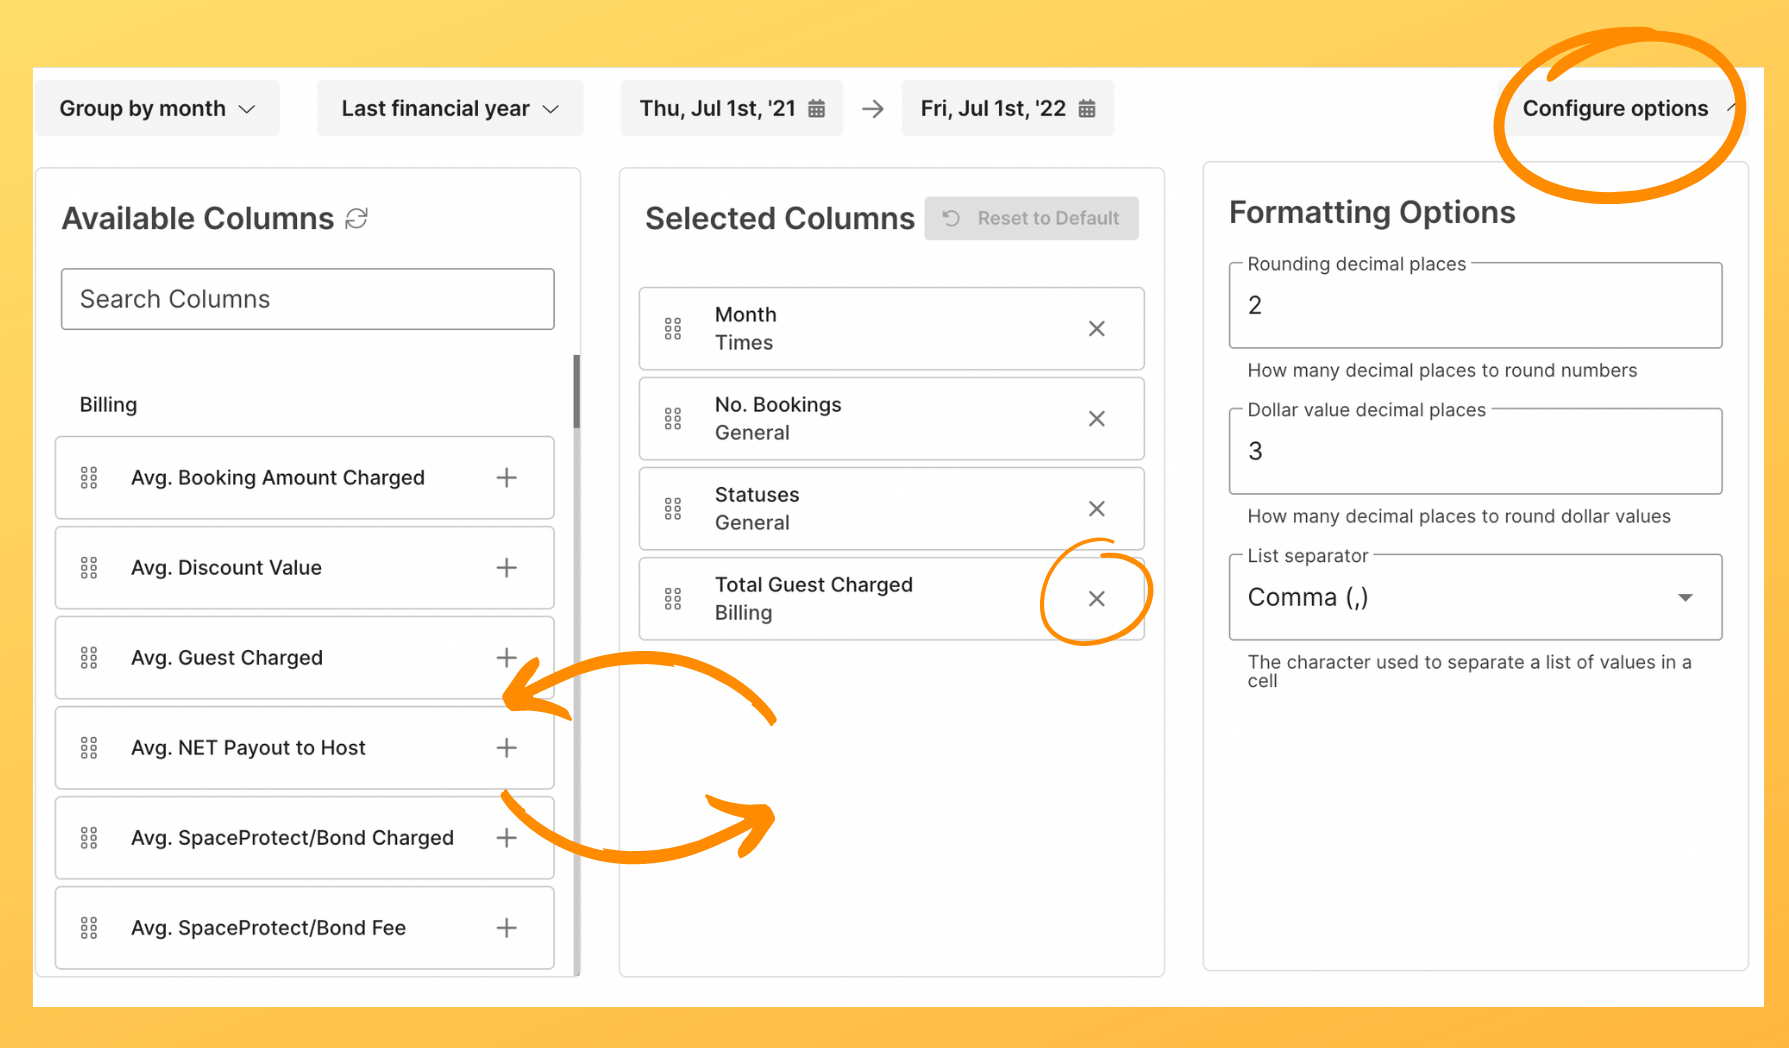1789x1048 pixels.
Task: Add Avg. Guest Charged column
Action: tap(507, 658)
